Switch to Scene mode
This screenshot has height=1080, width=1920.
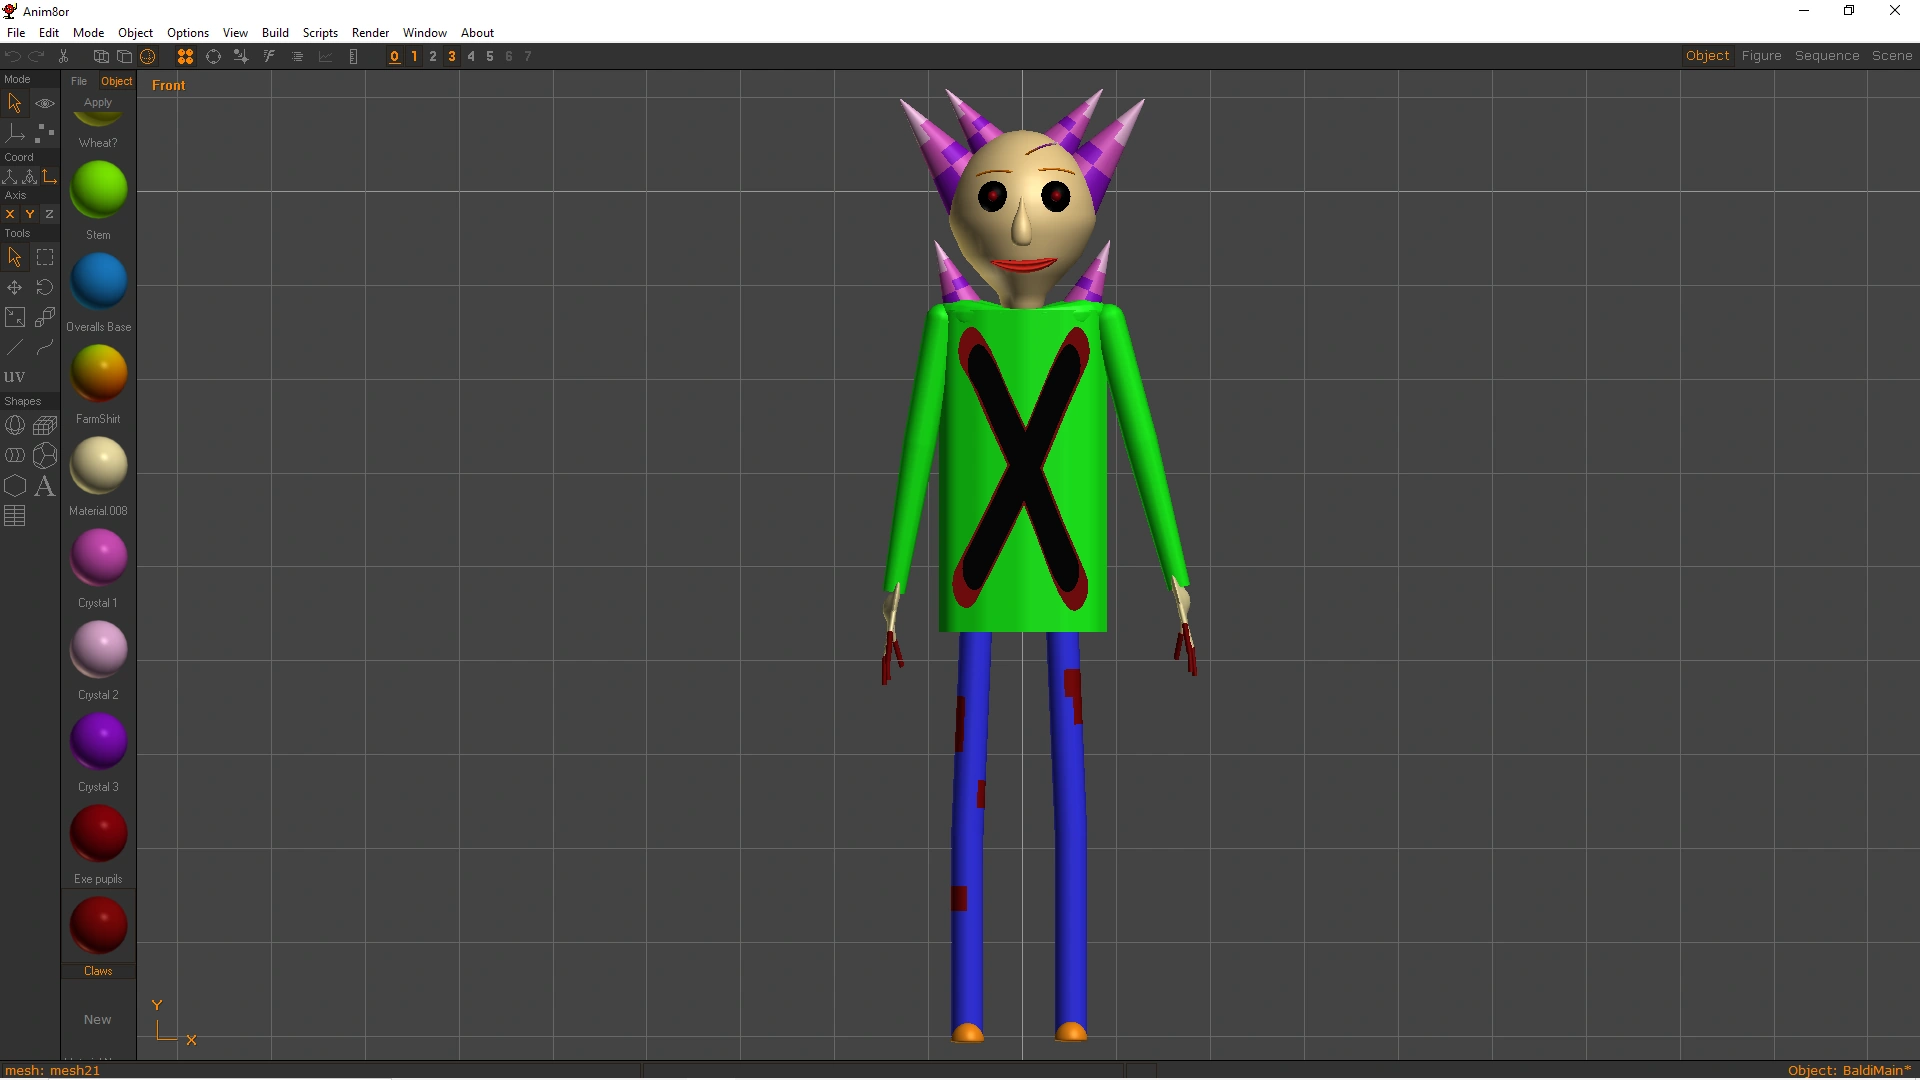pyautogui.click(x=1892, y=55)
